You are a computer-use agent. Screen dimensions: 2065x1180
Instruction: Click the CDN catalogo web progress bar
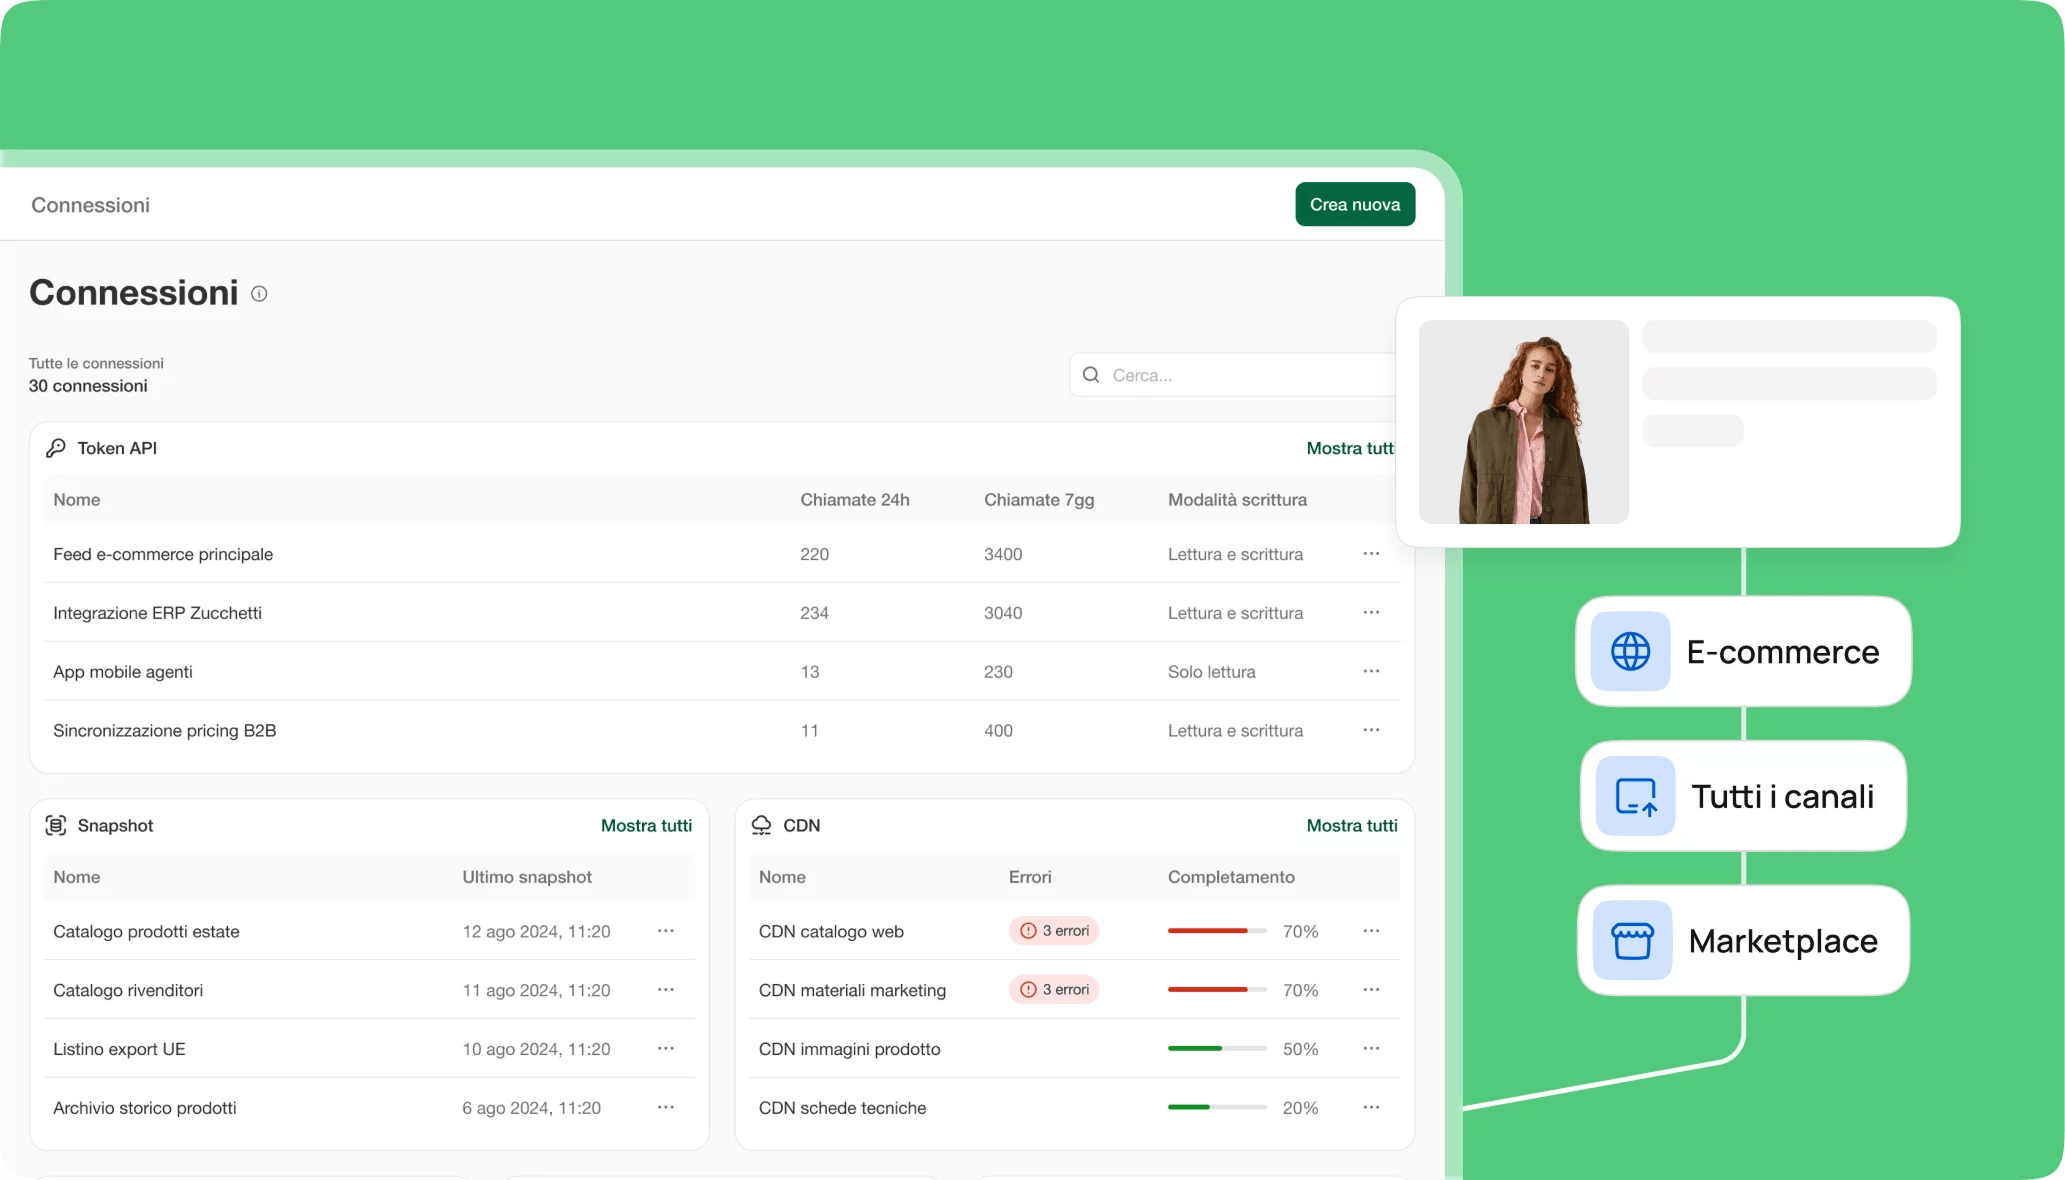click(1217, 931)
